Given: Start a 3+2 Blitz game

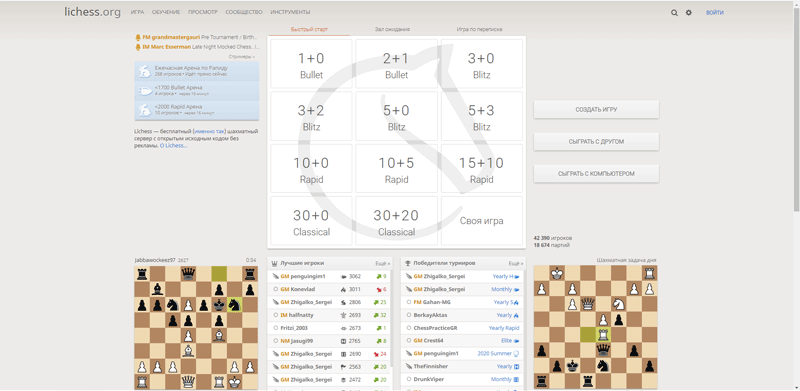Looking at the screenshot, I should click(311, 116).
